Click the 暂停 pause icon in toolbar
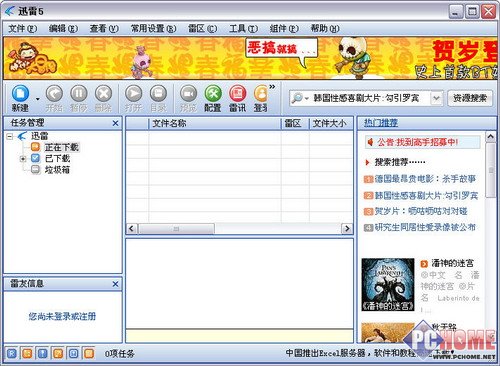This screenshot has height=366, width=500. coord(79,93)
